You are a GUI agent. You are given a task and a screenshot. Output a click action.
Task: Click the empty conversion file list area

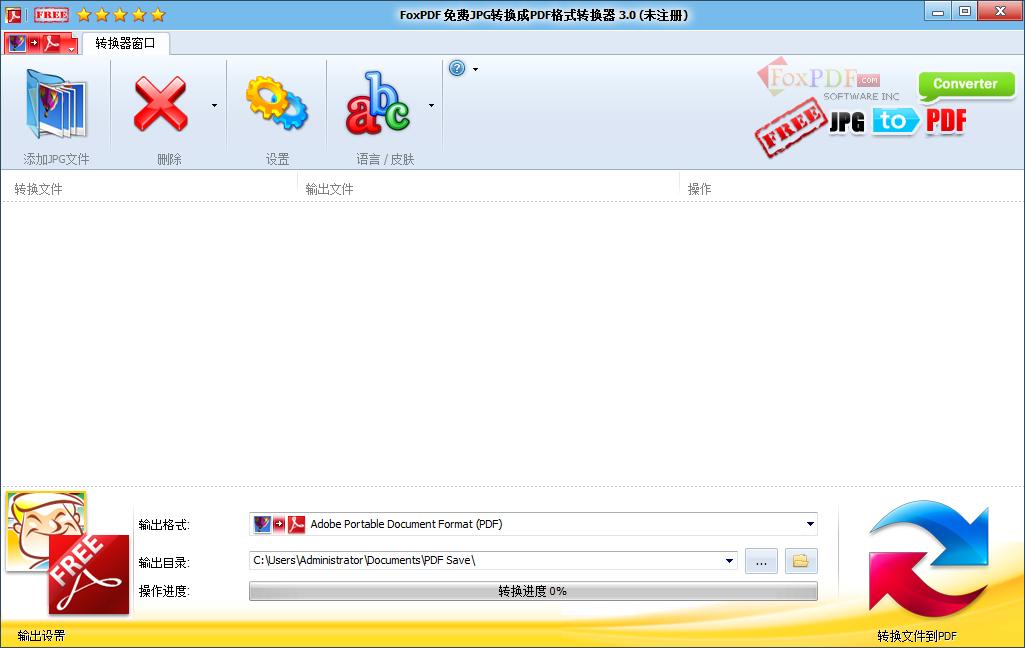tap(512, 343)
